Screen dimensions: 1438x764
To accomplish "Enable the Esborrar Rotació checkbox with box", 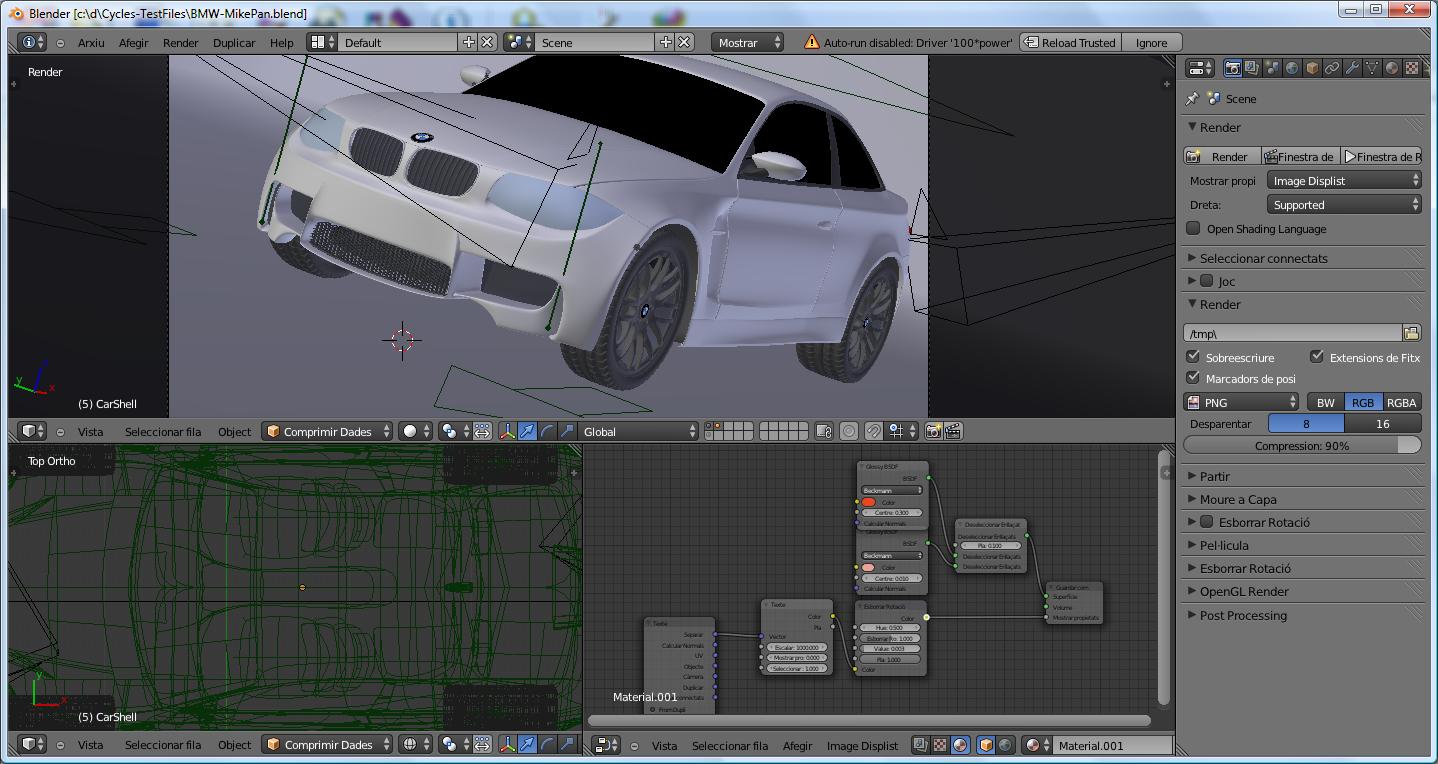I will [1207, 522].
